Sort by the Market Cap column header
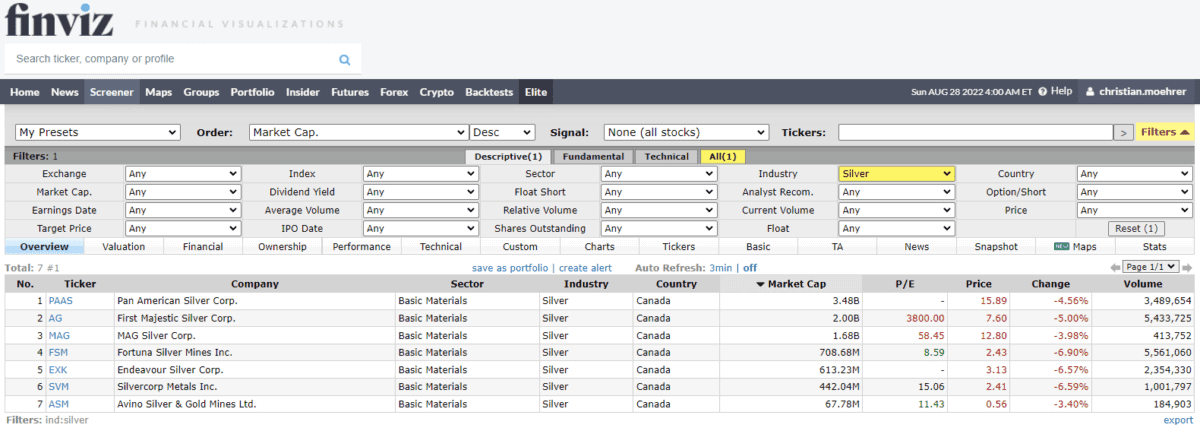 point(790,284)
